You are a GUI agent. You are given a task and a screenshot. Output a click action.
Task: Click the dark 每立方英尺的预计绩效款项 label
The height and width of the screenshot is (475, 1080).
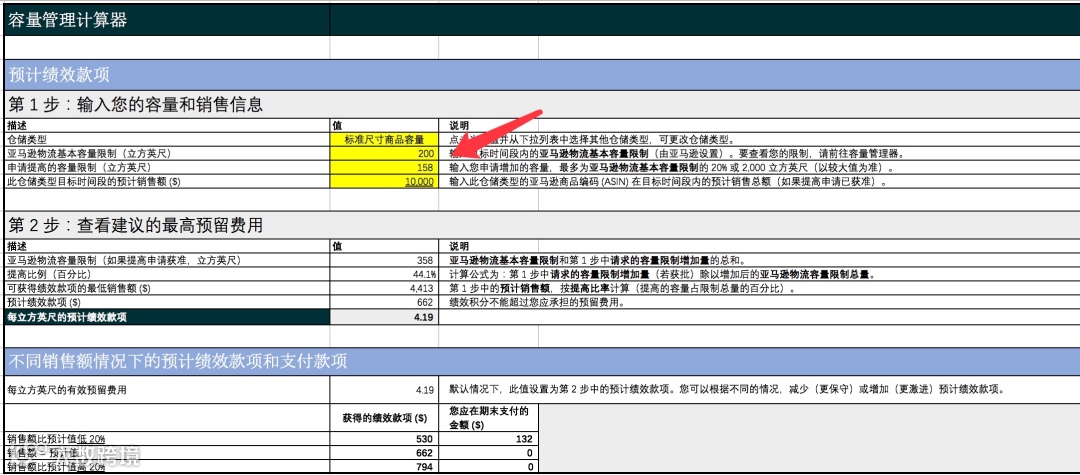click(167, 317)
